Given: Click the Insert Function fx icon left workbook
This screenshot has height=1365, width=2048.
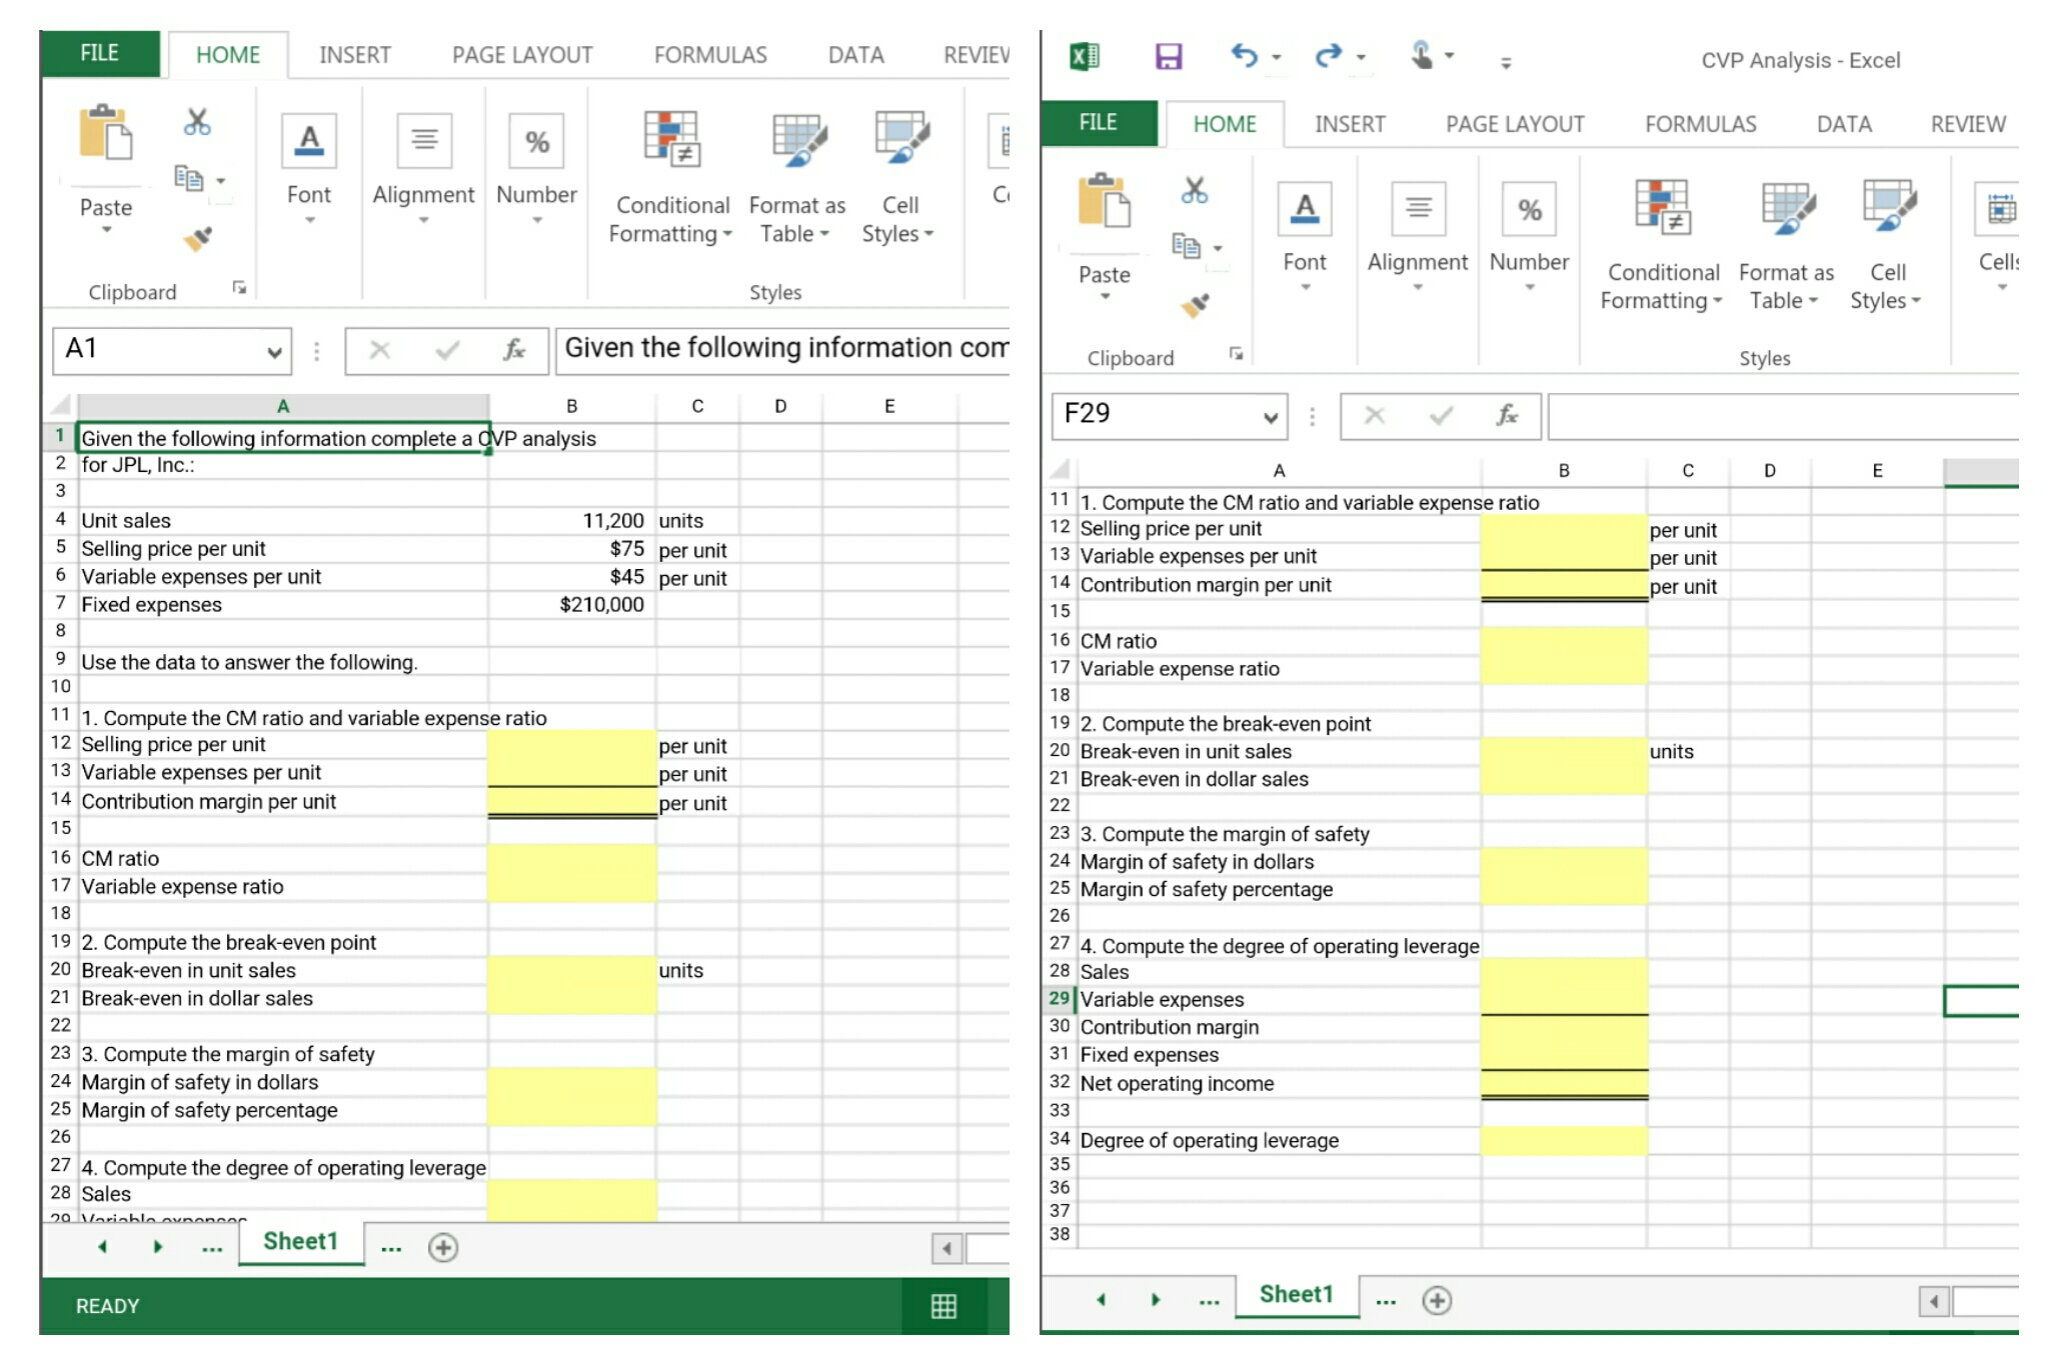Looking at the screenshot, I should click(x=513, y=351).
